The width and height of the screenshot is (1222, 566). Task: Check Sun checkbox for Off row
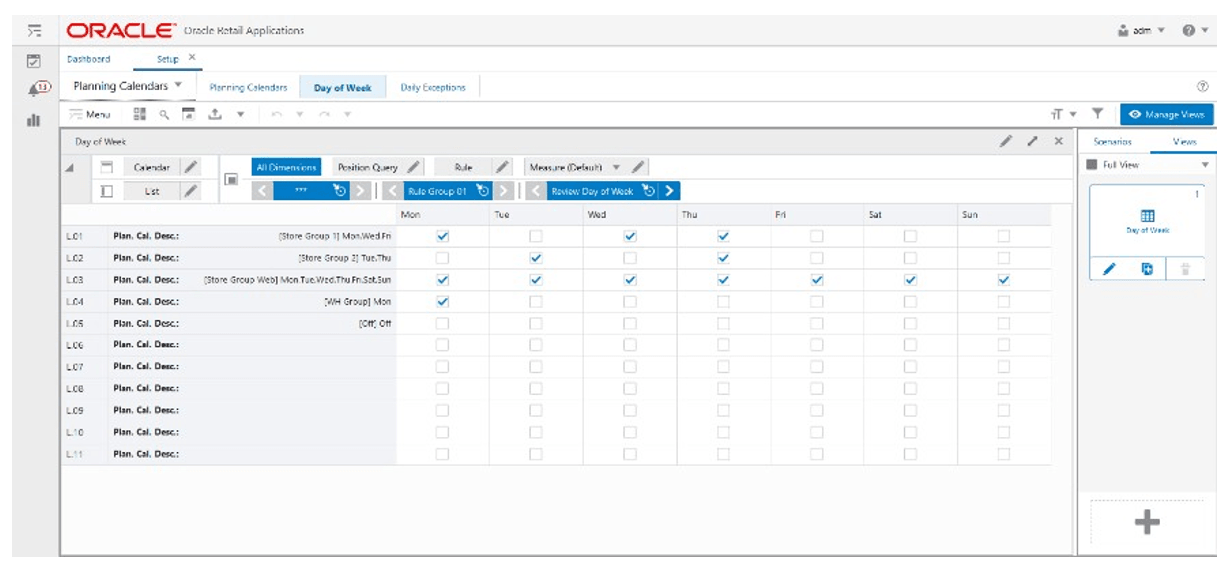(x=1003, y=323)
